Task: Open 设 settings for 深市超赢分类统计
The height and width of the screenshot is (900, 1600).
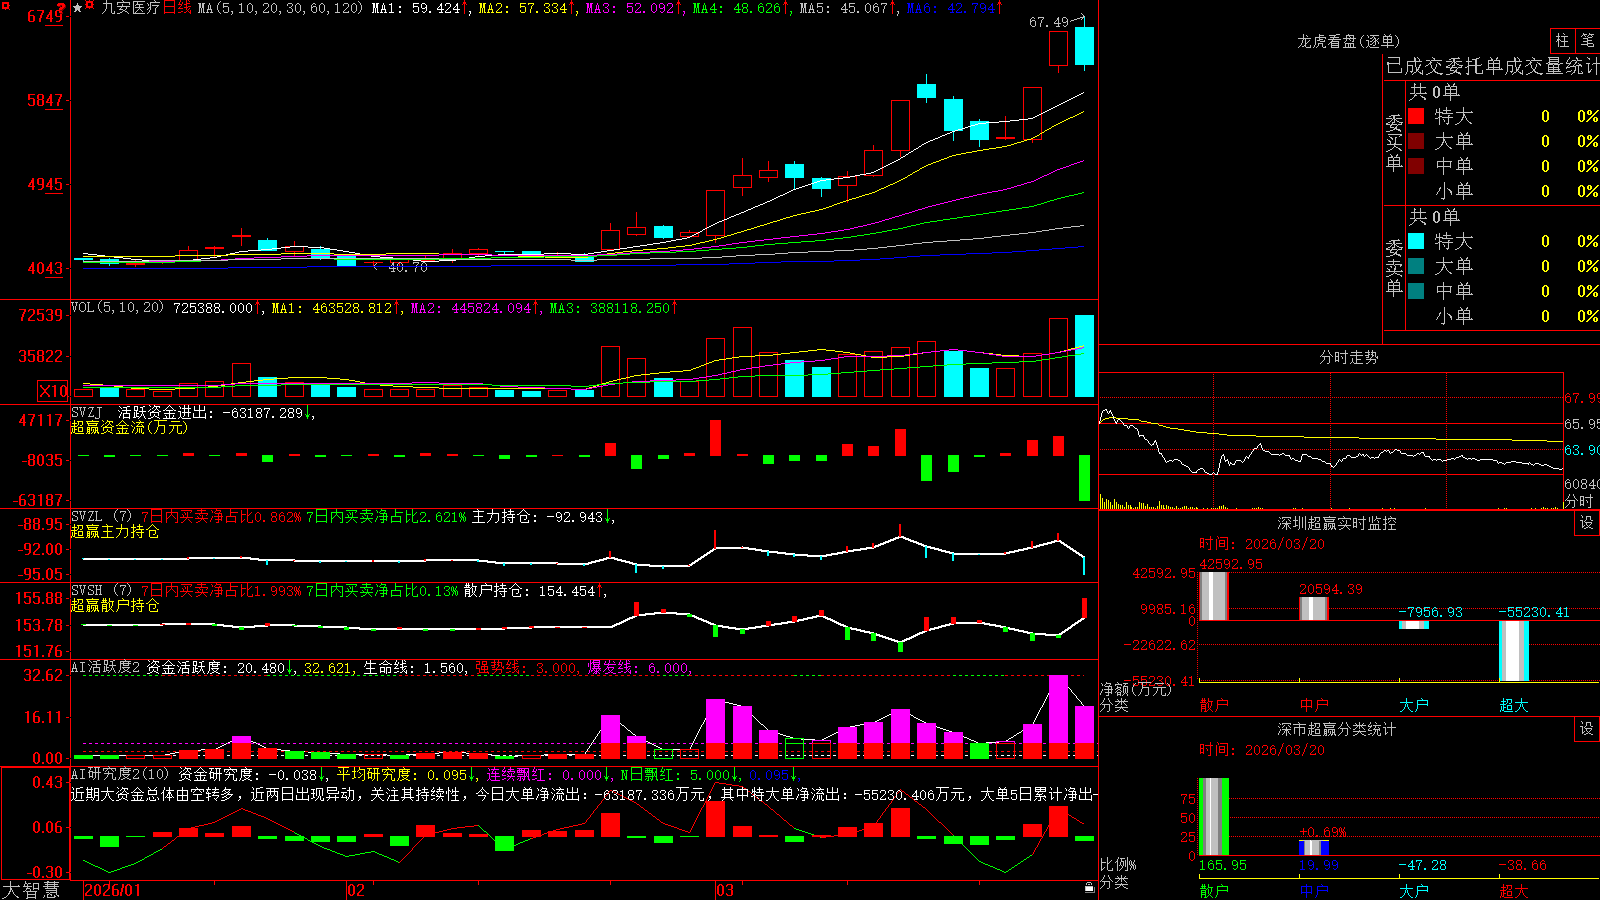Action: [x=1587, y=729]
